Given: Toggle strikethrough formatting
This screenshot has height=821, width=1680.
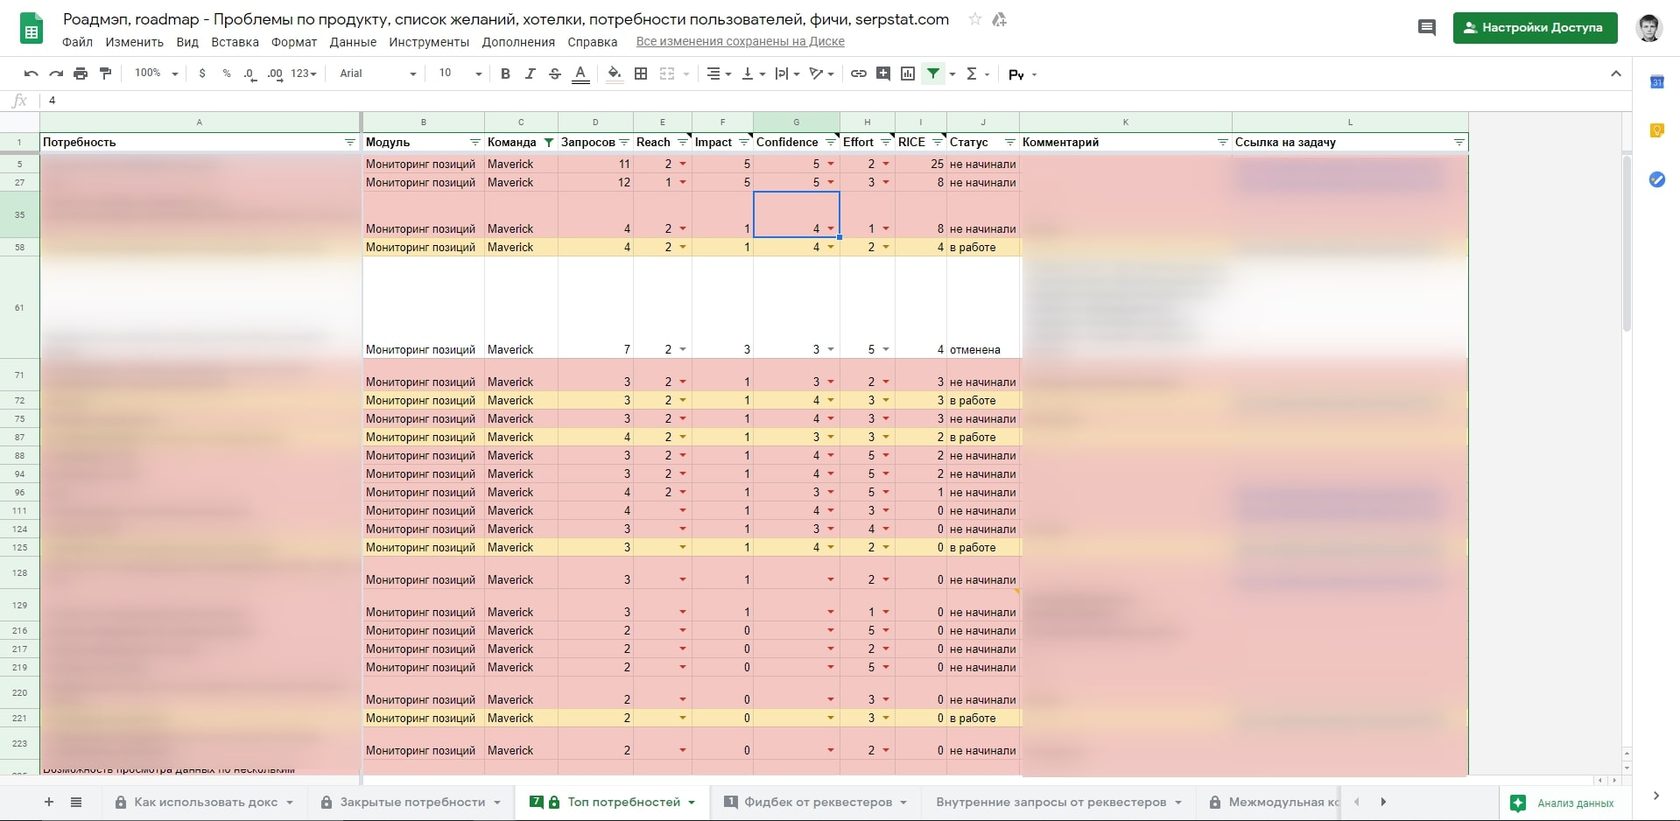Looking at the screenshot, I should coord(555,74).
